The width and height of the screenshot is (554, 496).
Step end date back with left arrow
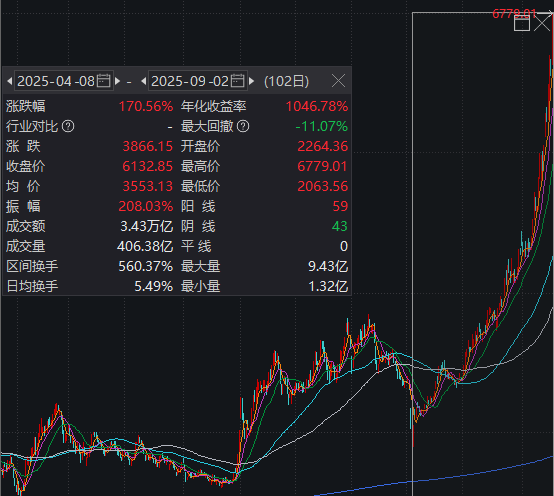(143, 81)
